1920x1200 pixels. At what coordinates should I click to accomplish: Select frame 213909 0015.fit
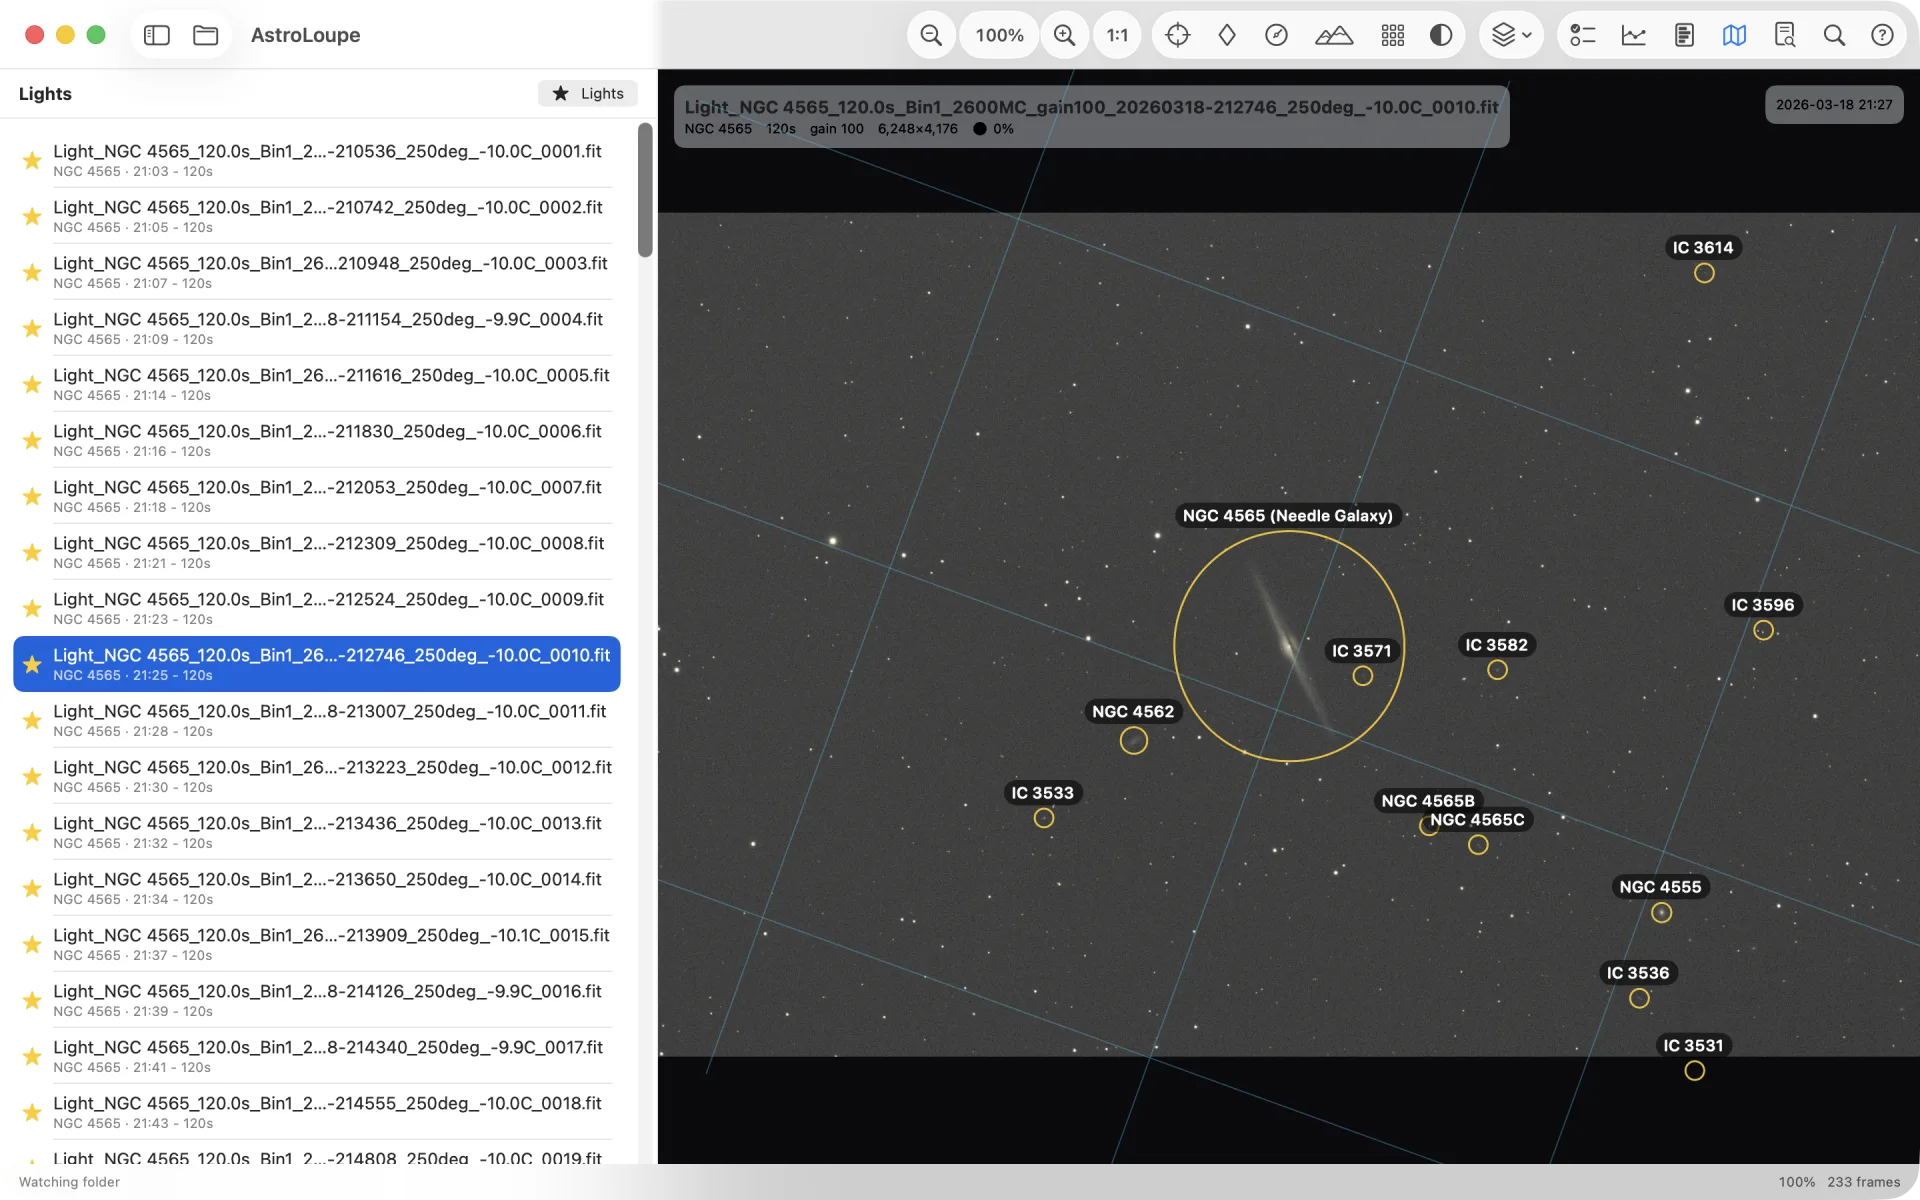316,944
